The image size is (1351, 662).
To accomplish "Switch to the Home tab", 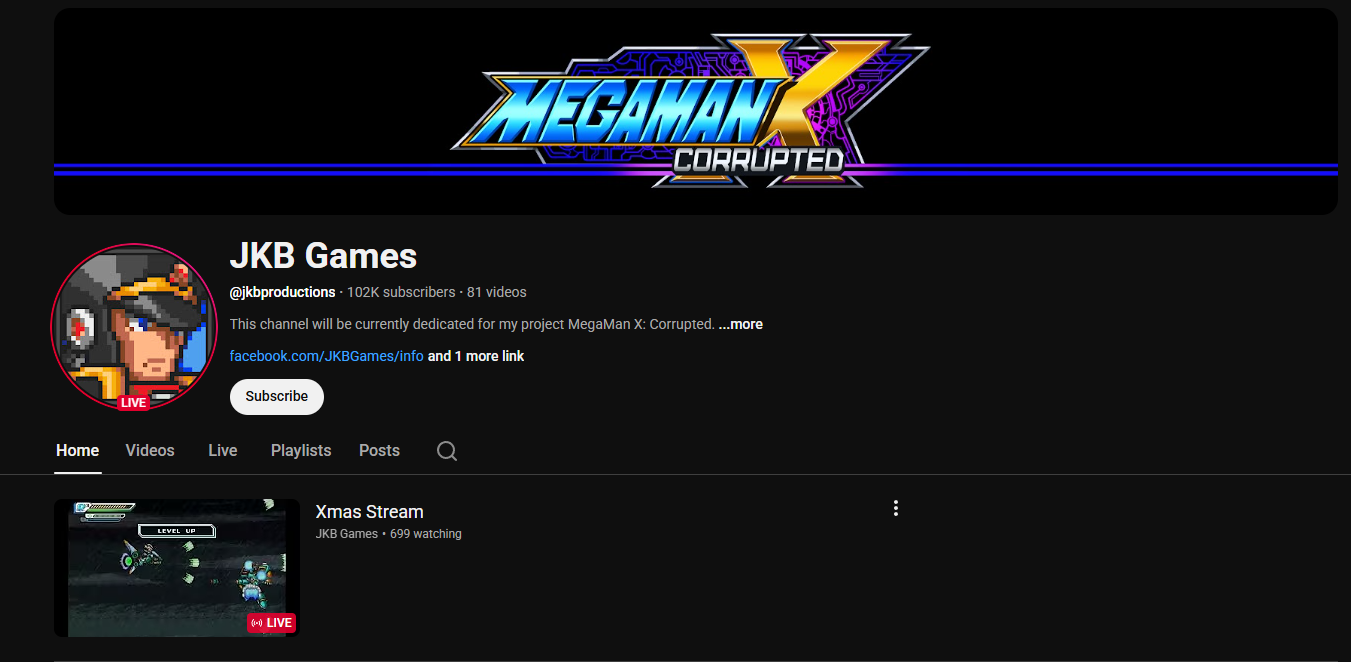I will point(78,451).
